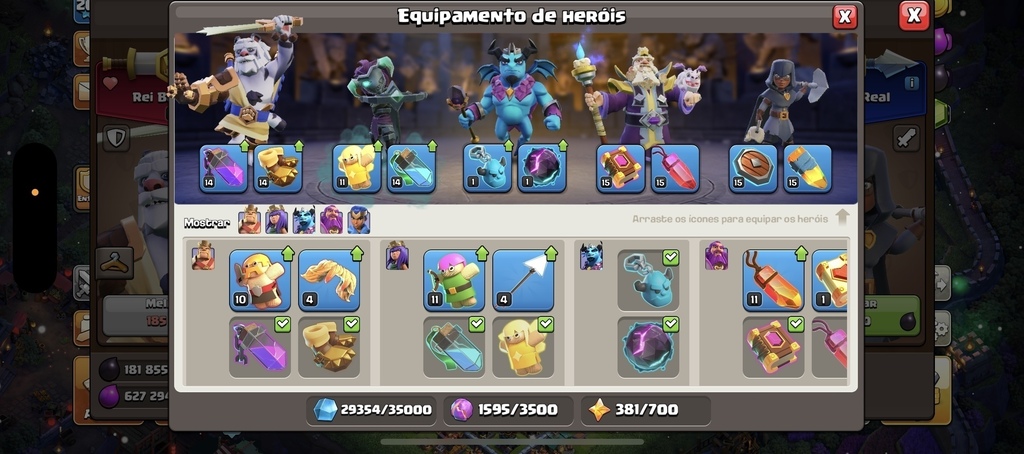This screenshot has height=454, width=1024.
Task: Tap the Royal Champion's shield equipment slot
Action: coord(753,169)
